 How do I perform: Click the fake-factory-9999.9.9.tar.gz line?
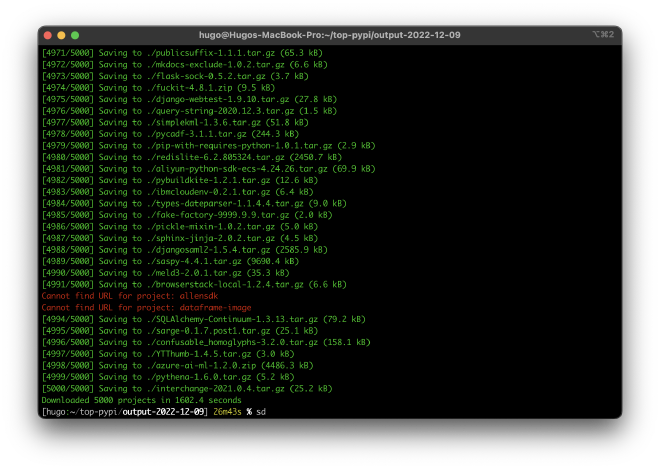pyautogui.click(x=187, y=215)
